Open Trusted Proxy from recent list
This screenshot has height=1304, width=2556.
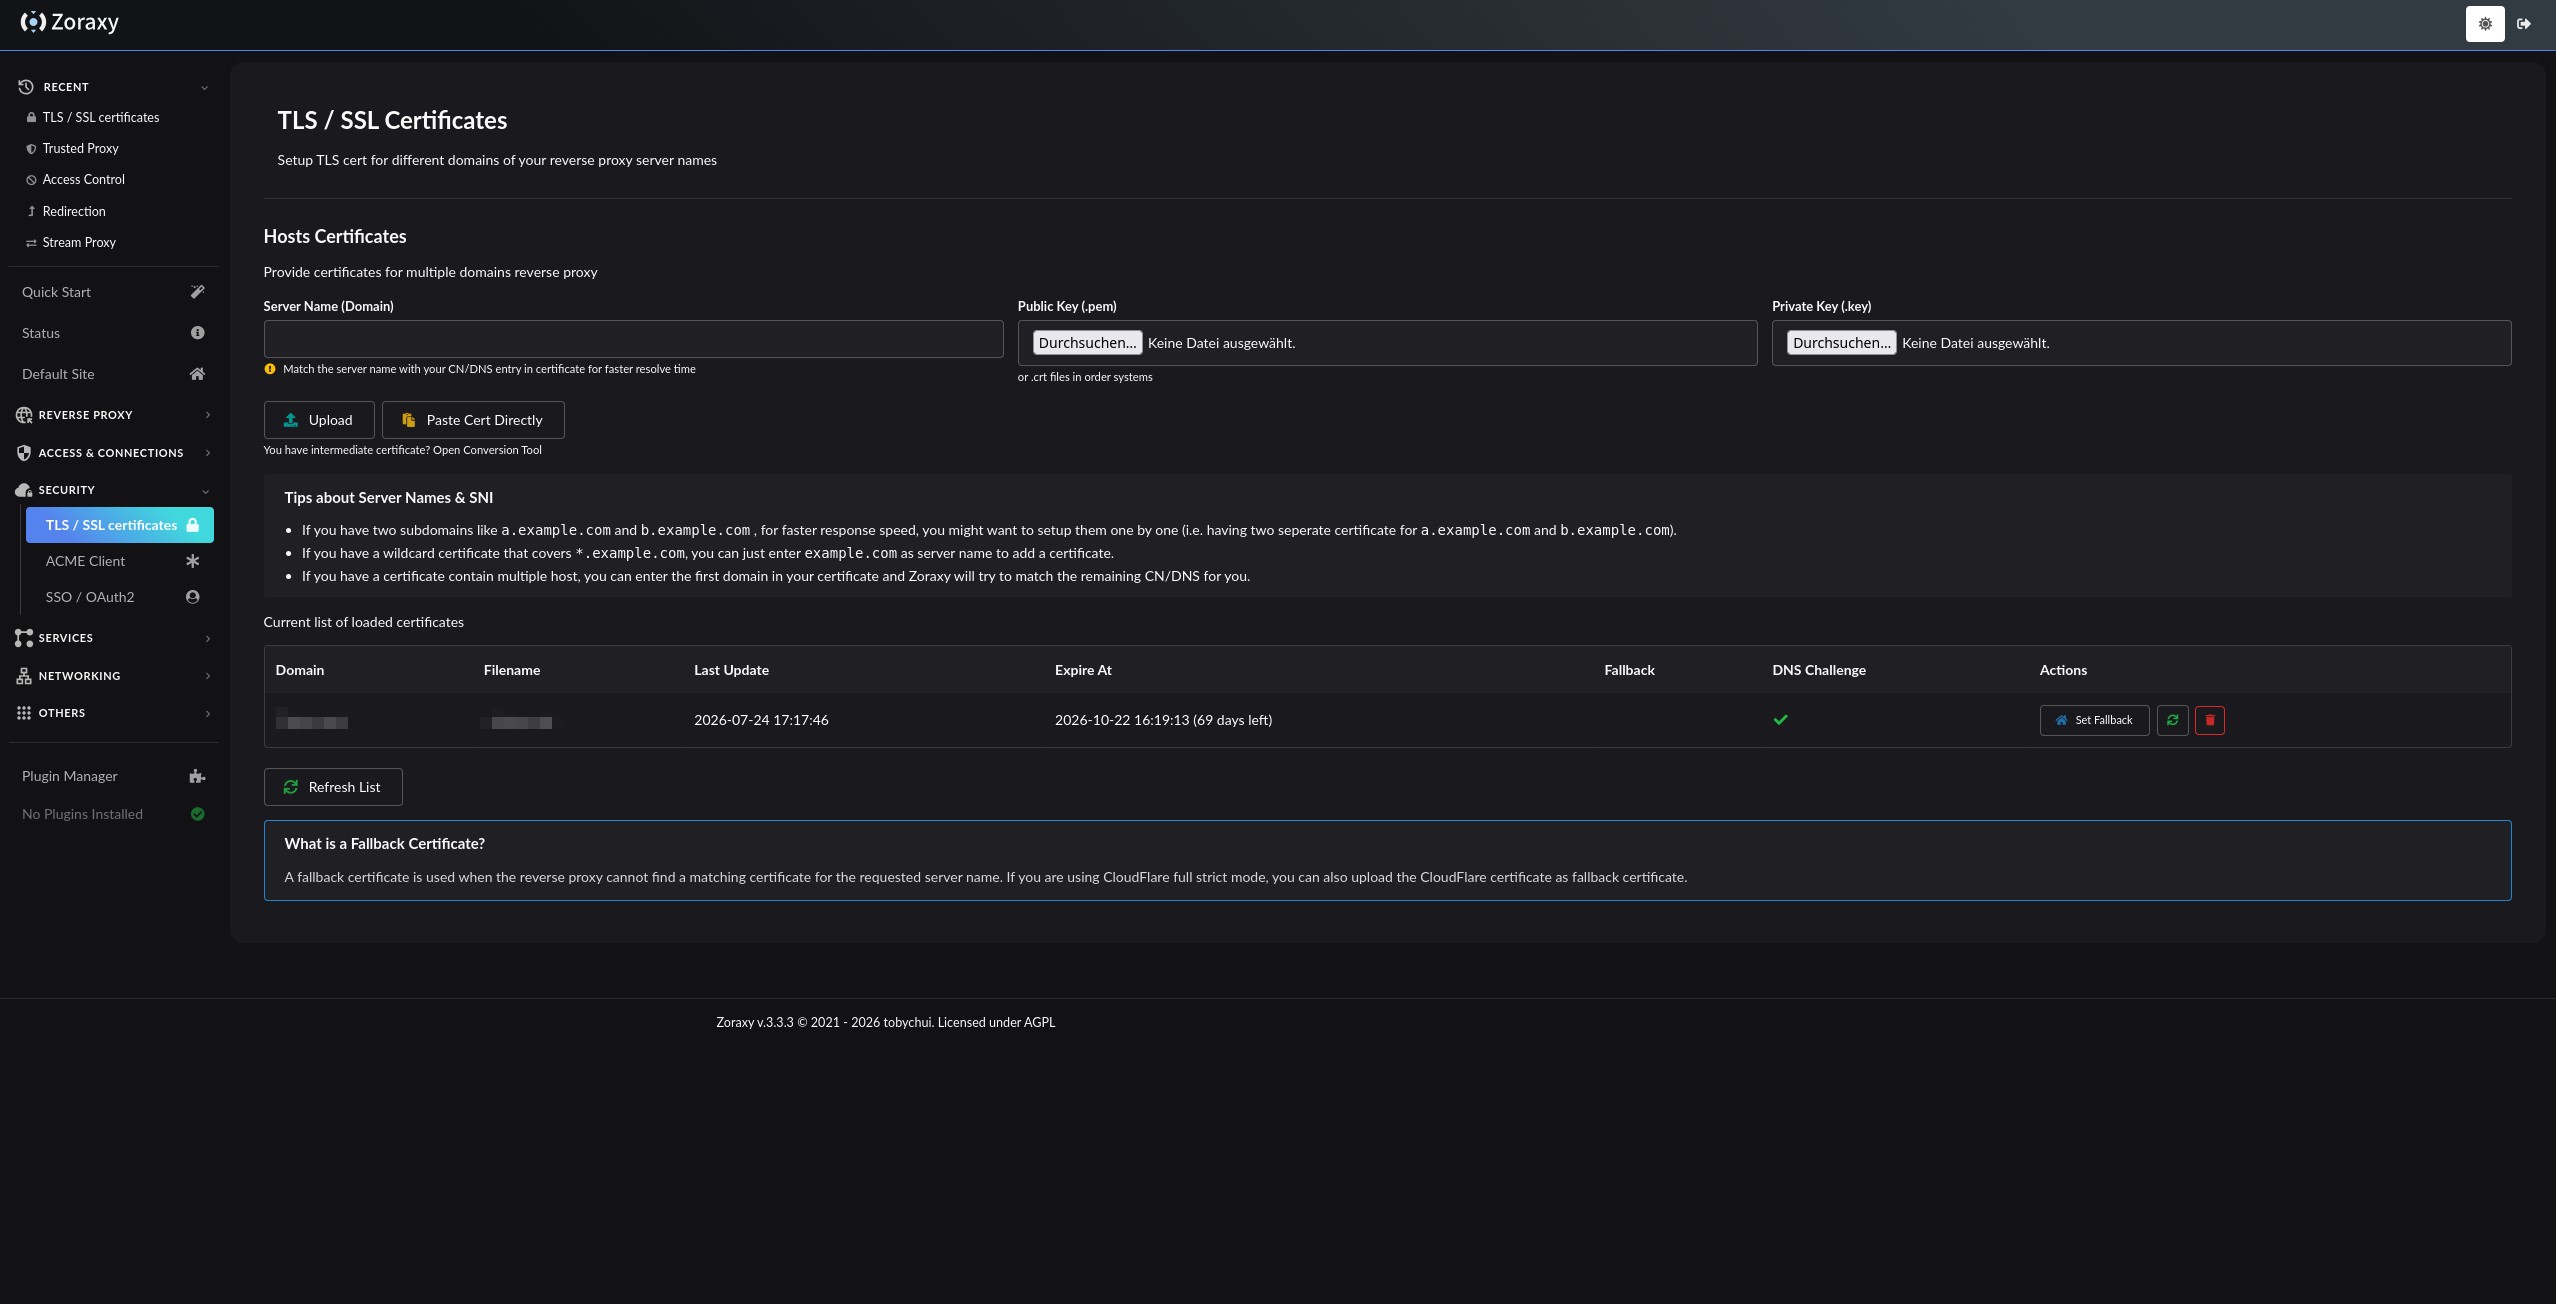[x=80, y=148]
